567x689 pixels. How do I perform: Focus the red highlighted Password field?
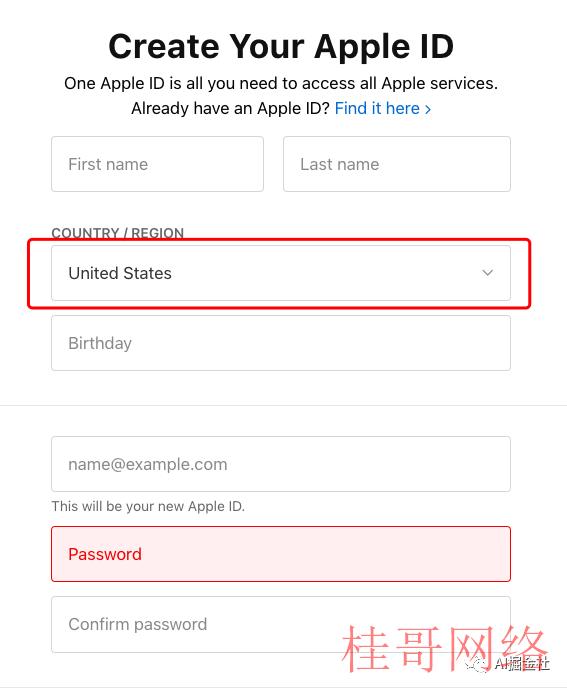click(281, 554)
